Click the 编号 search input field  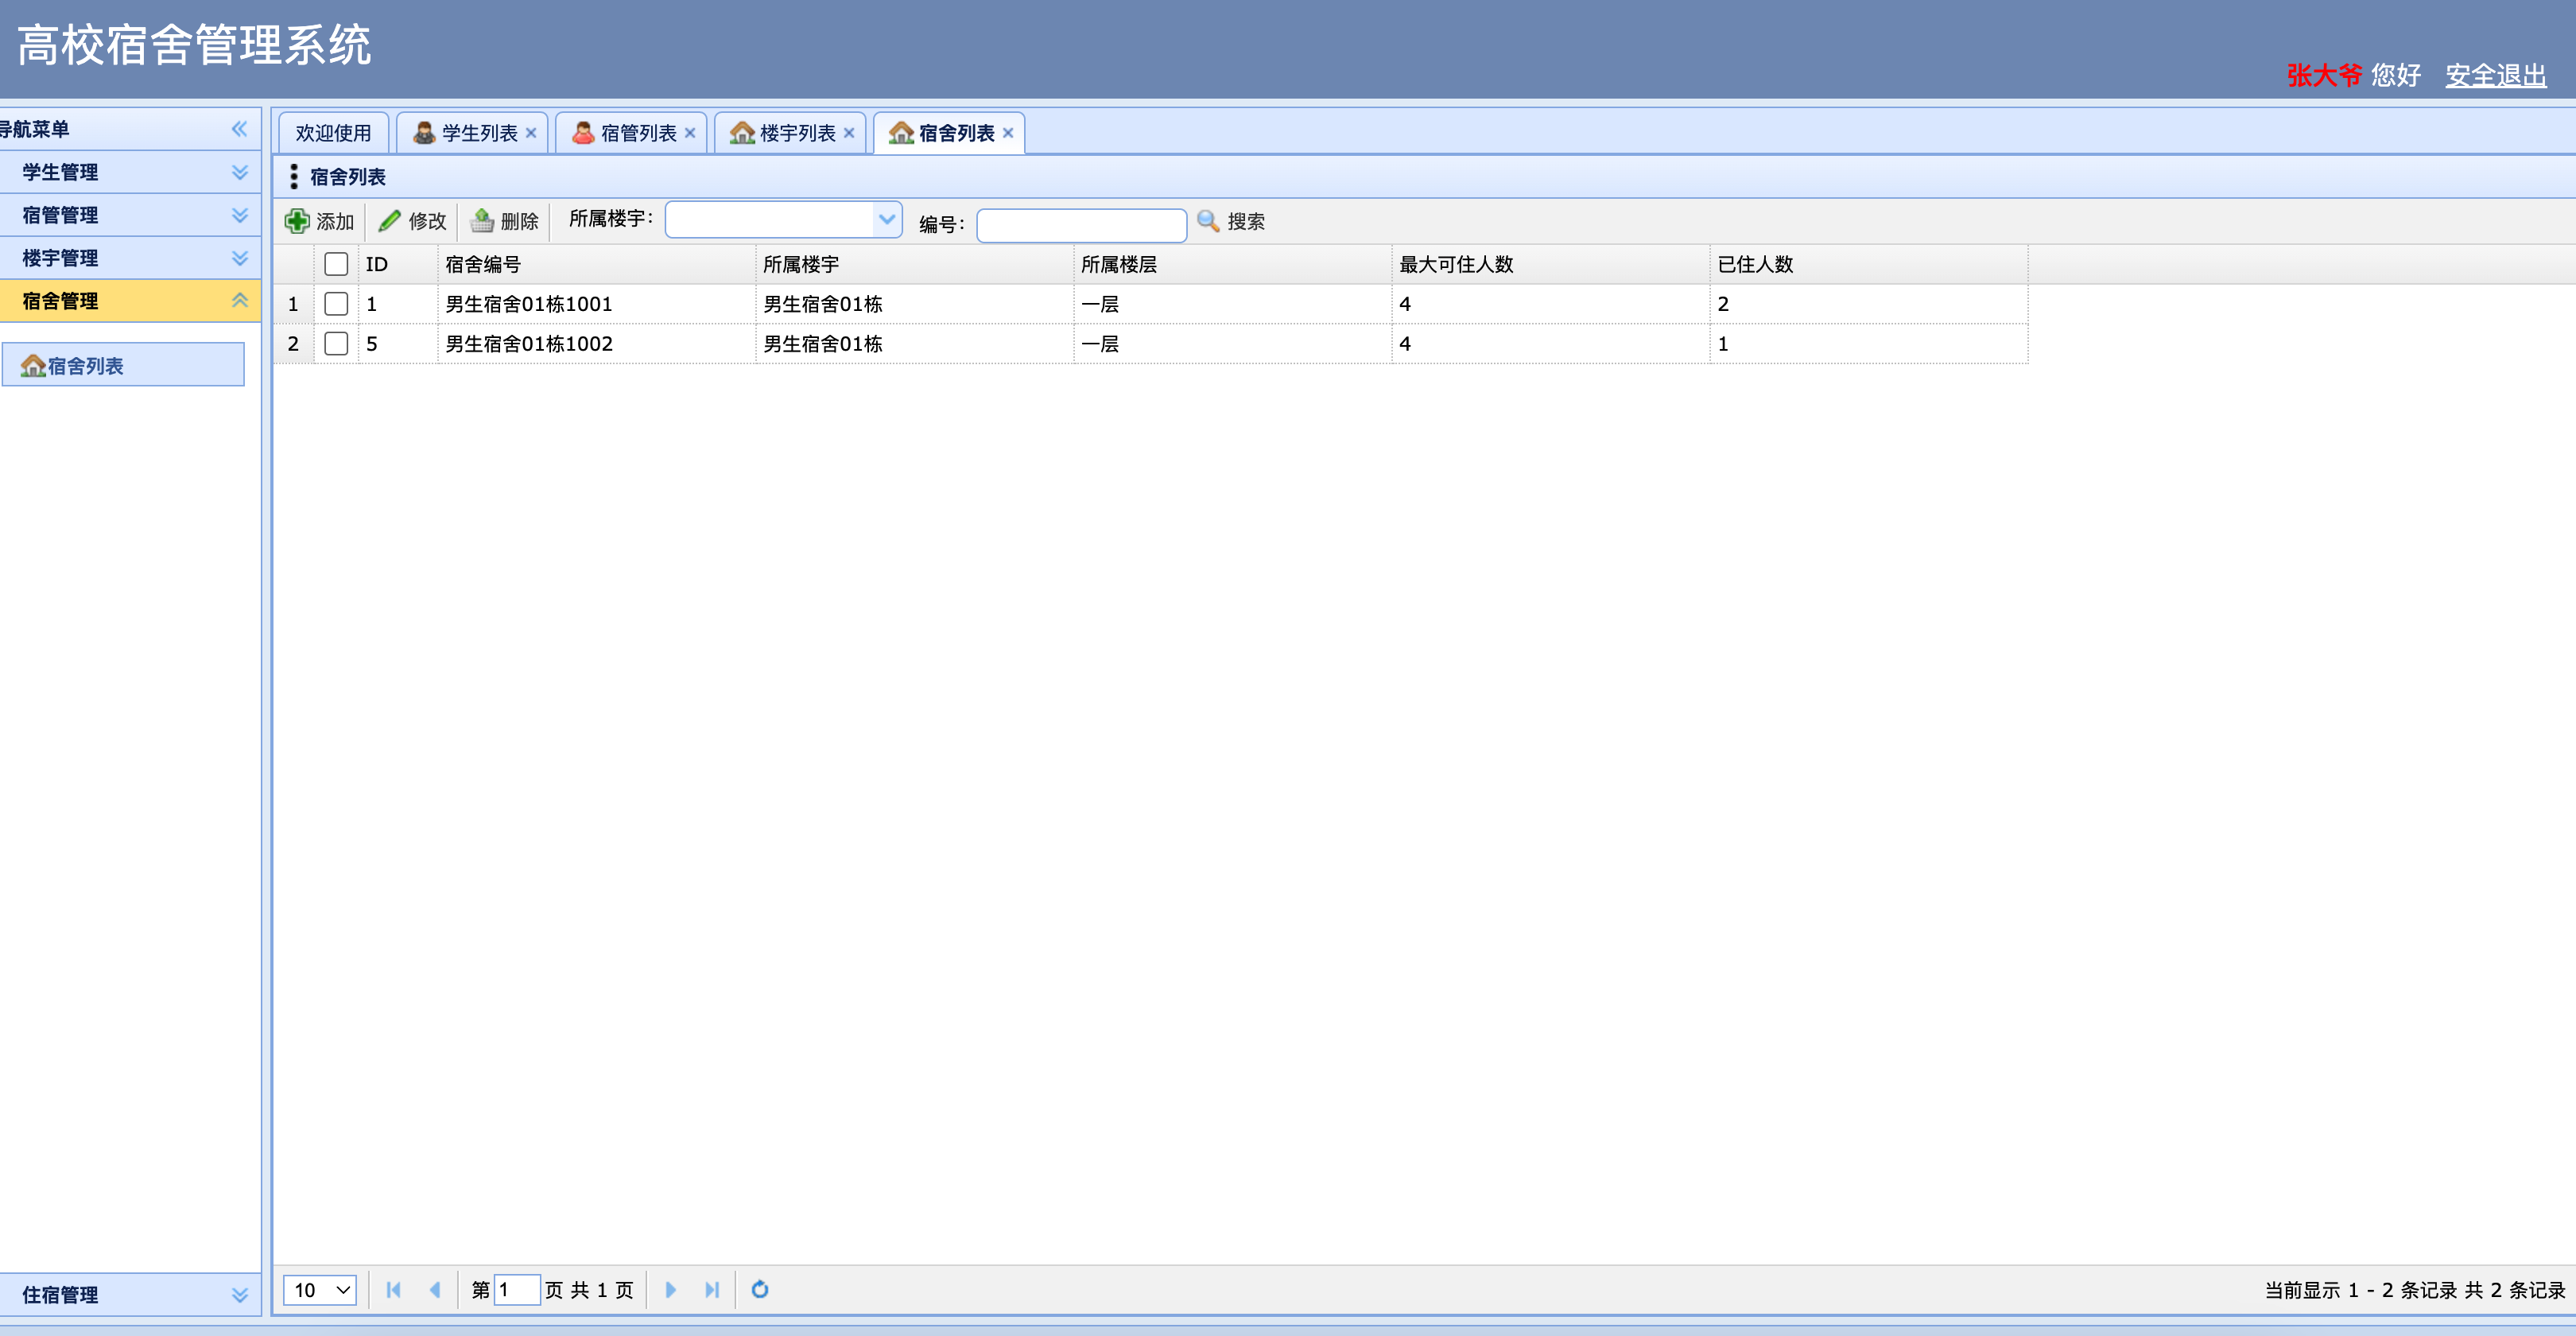click(1081, 224)
